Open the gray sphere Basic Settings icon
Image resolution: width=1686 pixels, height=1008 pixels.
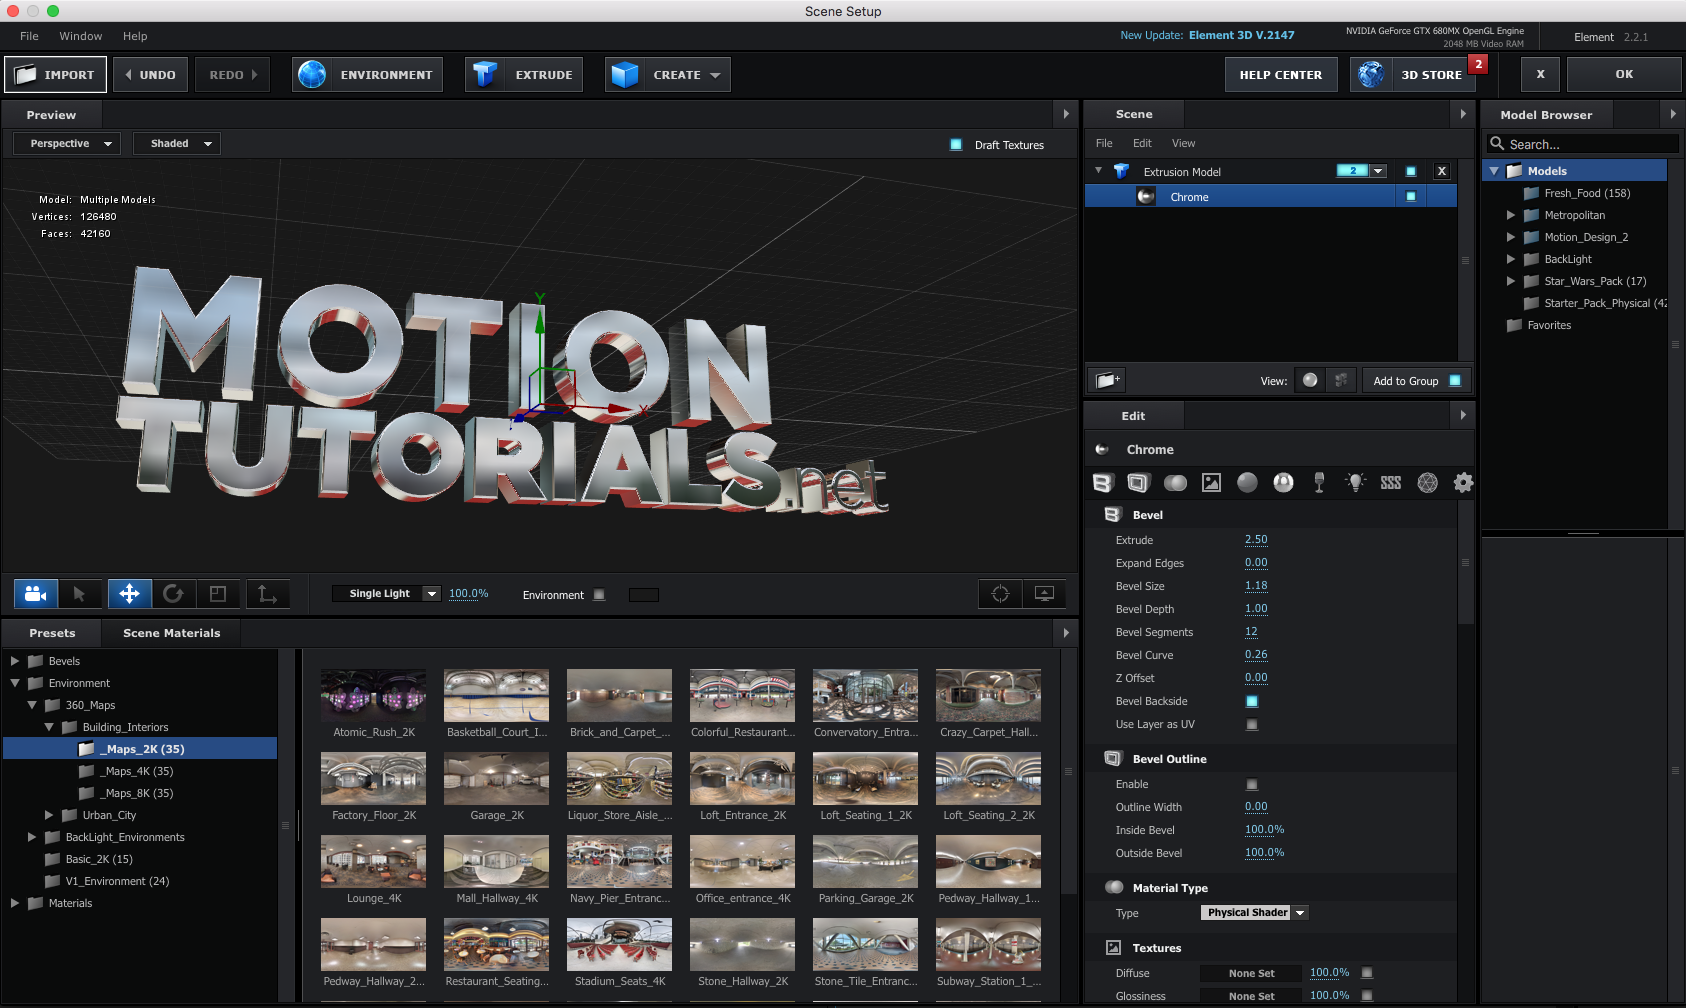(1247, 483)
